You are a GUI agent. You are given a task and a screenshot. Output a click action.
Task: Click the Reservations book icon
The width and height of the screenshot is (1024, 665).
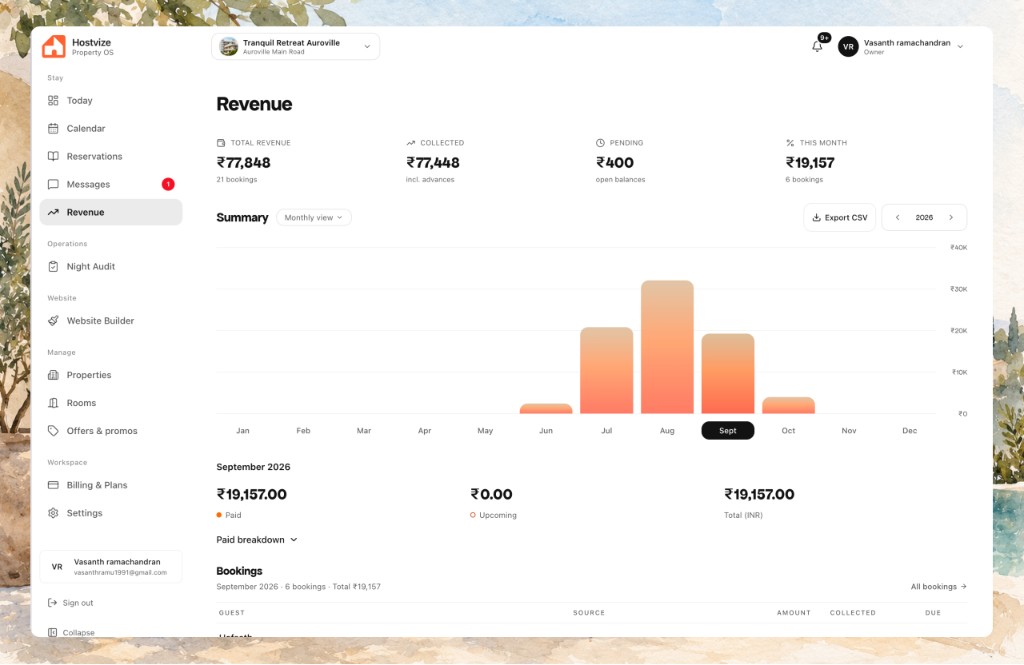[x=53, y=156]
